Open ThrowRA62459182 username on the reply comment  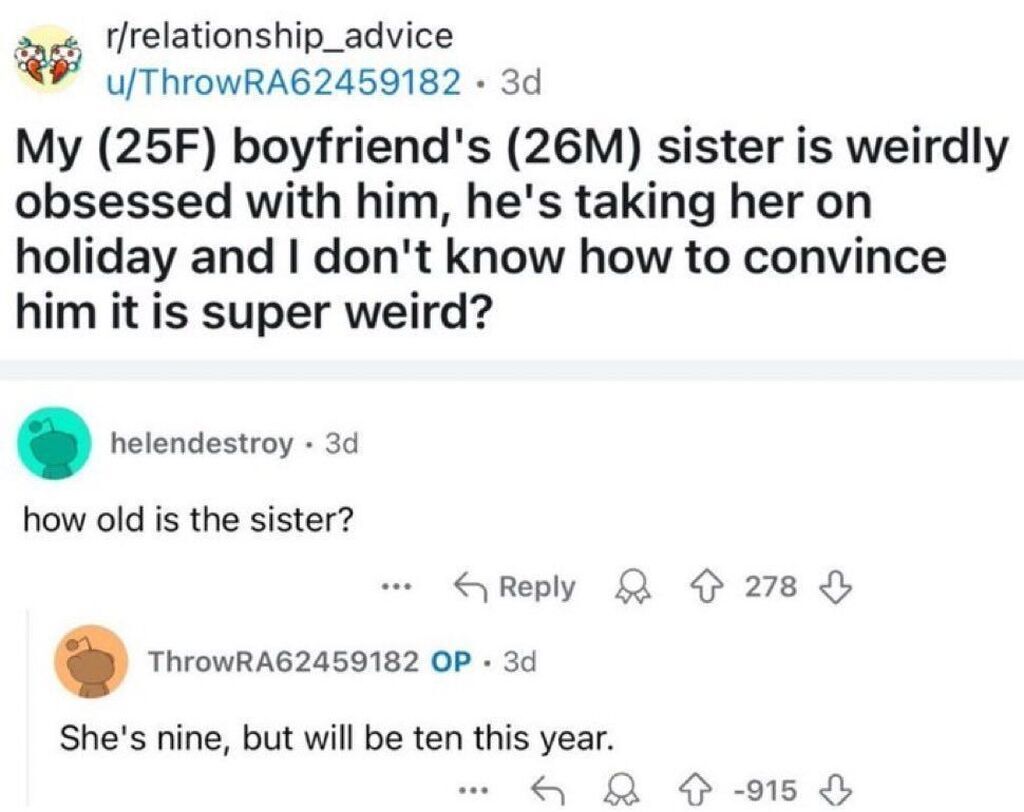point(284,661)
